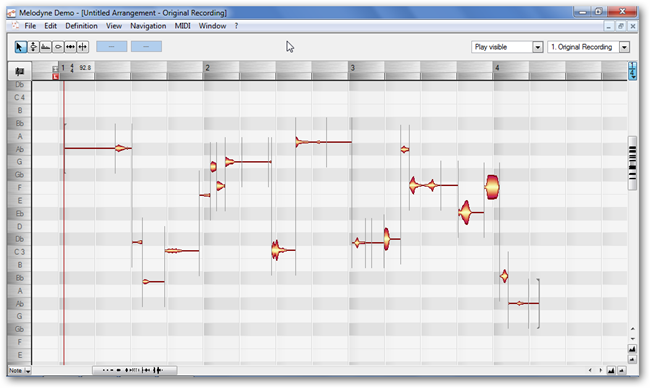This screenshot has height=388, width=650.
Task: Open the Original Recording track dropdown arrow
Action: 624,47
